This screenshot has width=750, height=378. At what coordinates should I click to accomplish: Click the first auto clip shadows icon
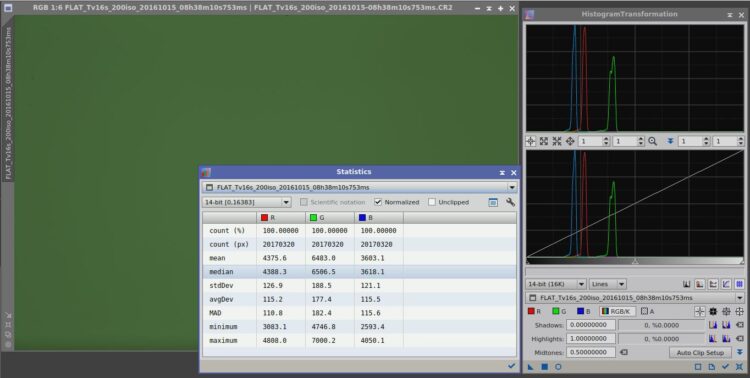[x=713, y=325]
